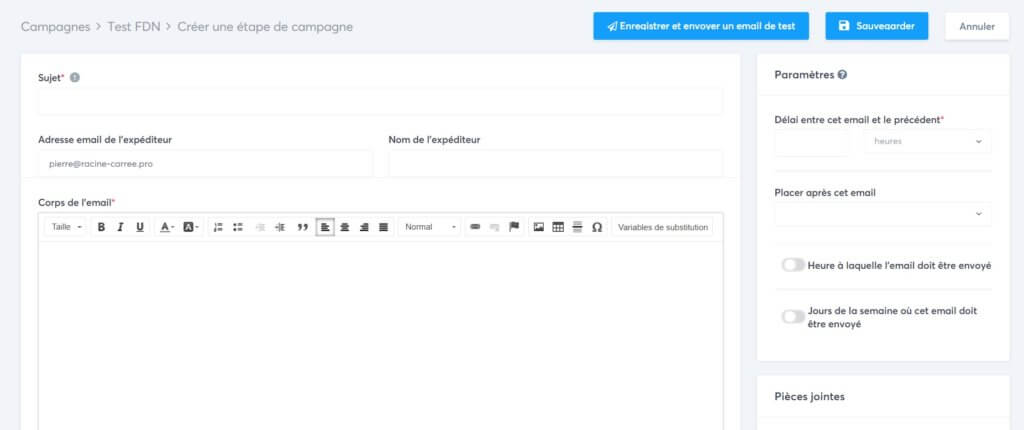Decrease the indent

[x=261, y=227]
